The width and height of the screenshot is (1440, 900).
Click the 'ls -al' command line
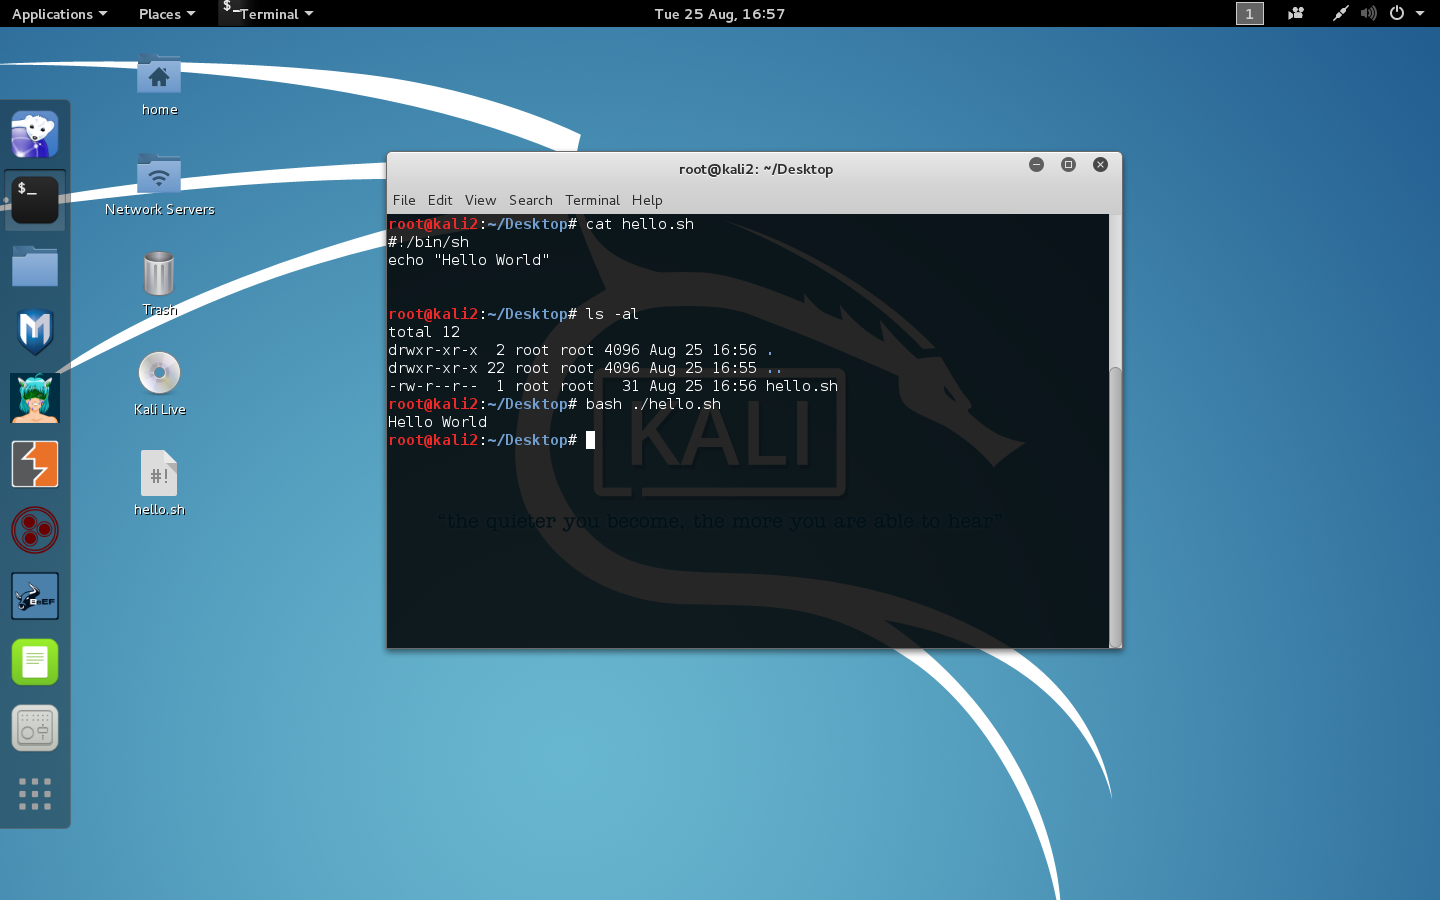(x=513, y=314)
